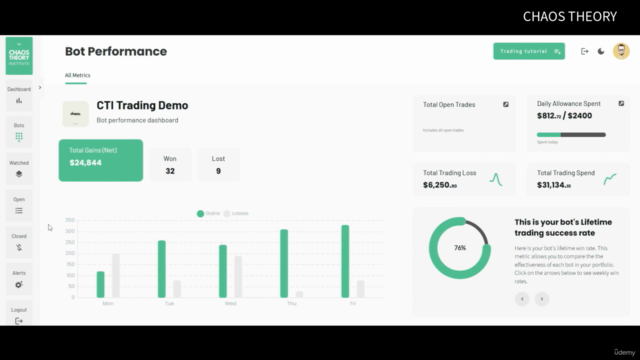The image size is (640, 360).
Task: Go to previous weekly win rate
Action: click(522, 299)
